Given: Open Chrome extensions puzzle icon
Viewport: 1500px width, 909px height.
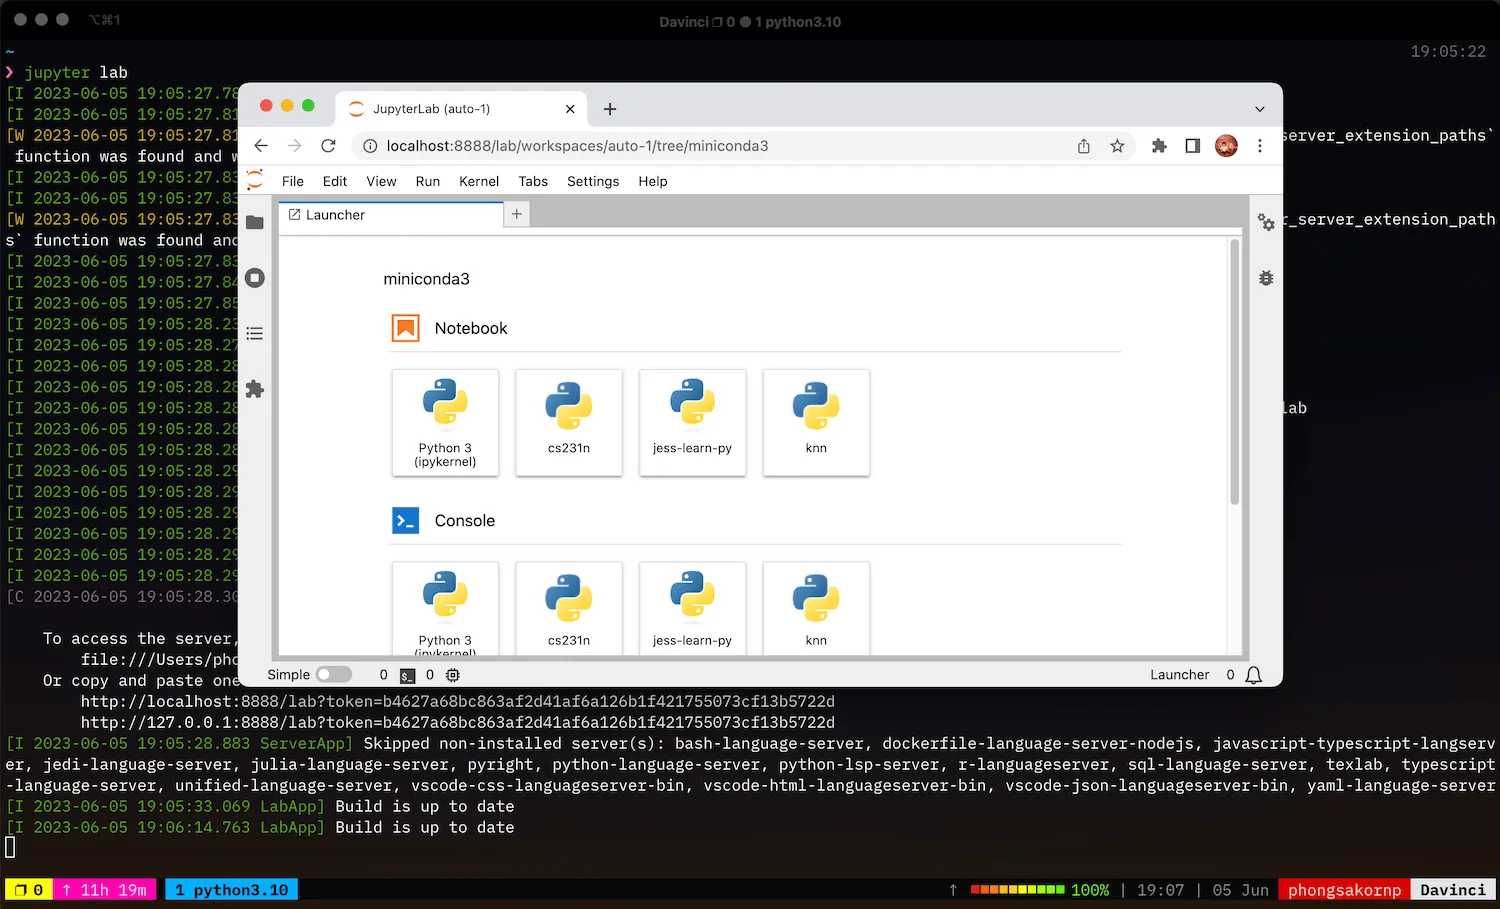Looking at the screenshot, I should pyautogui.click(x=1159, y=146).
